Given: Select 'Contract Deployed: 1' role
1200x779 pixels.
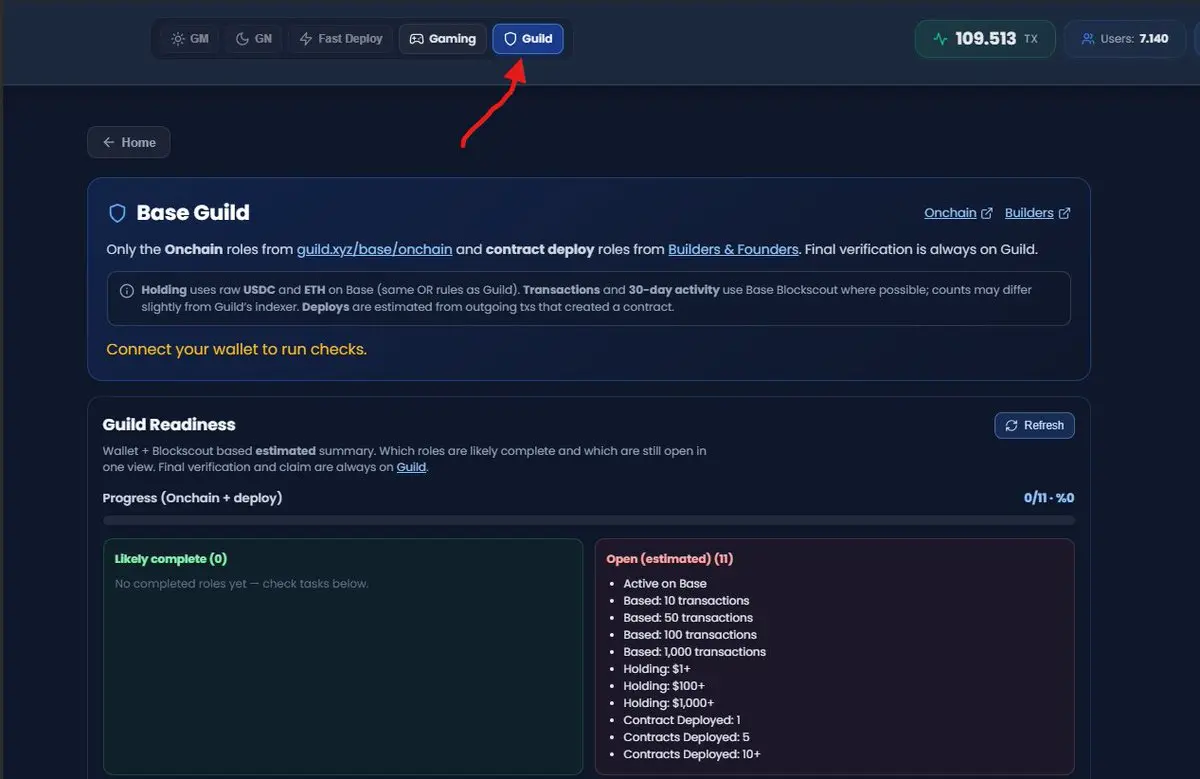Looking at the screenshot, I should [682, 720].
